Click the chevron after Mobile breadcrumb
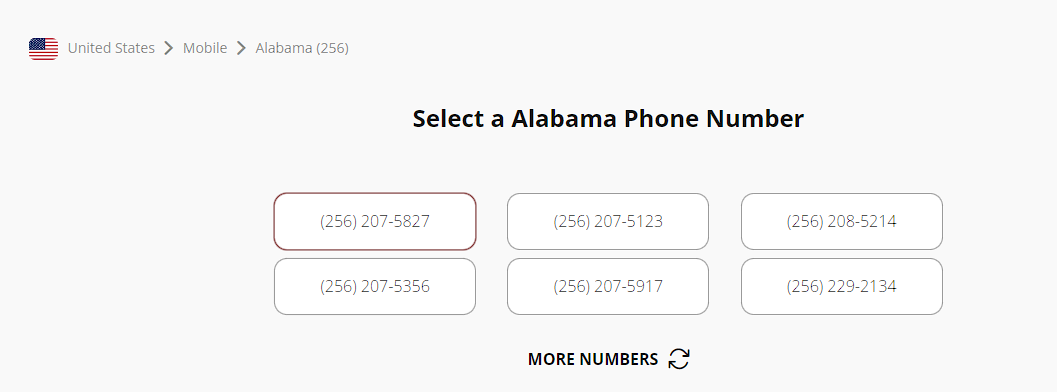The image size is (1057, 392). [x=241, y=48]
